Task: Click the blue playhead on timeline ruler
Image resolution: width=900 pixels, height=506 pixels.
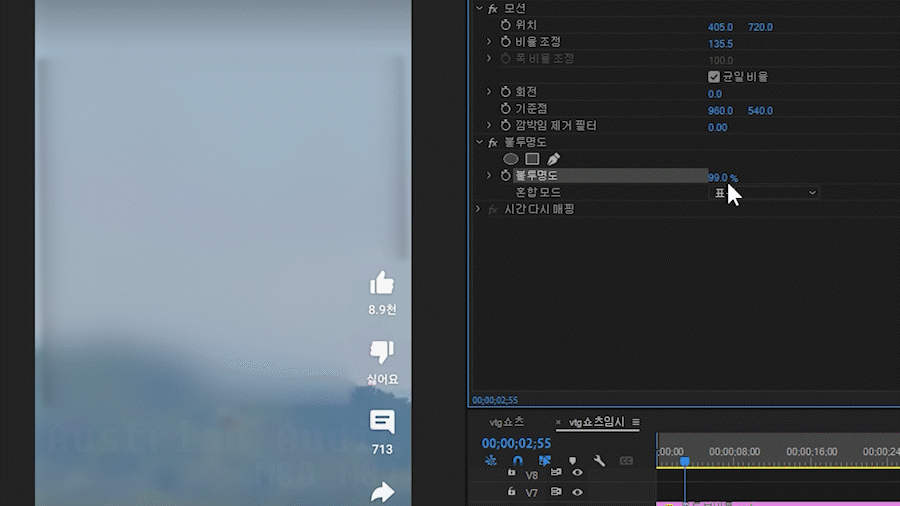Action: point(684,461)
